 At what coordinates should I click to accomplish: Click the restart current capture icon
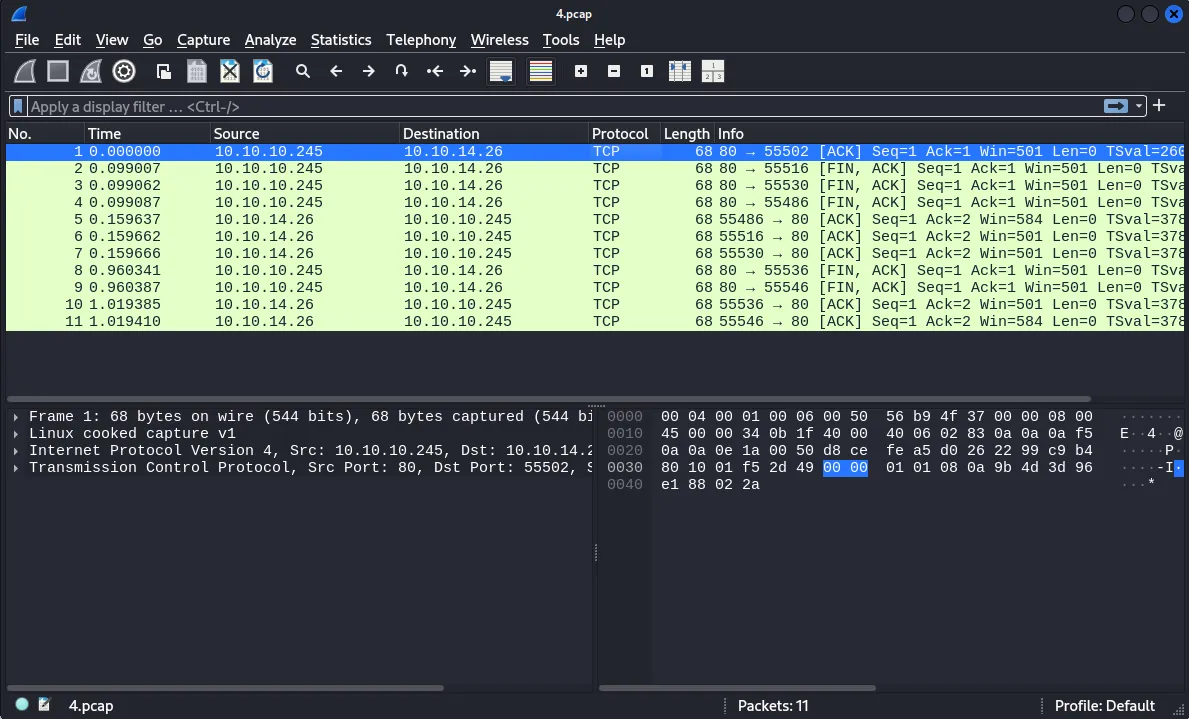point(91,71)
